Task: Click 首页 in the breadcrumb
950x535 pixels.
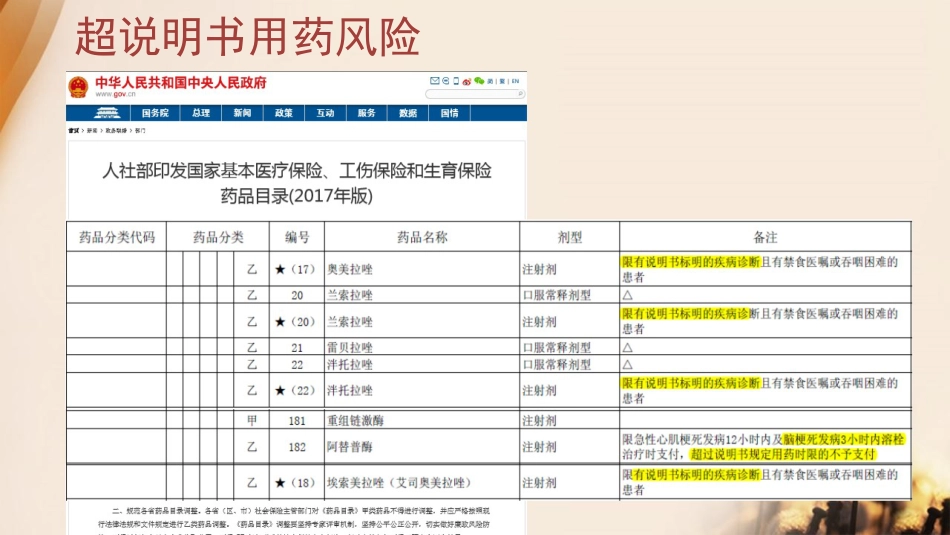Action: click(73, 130)
